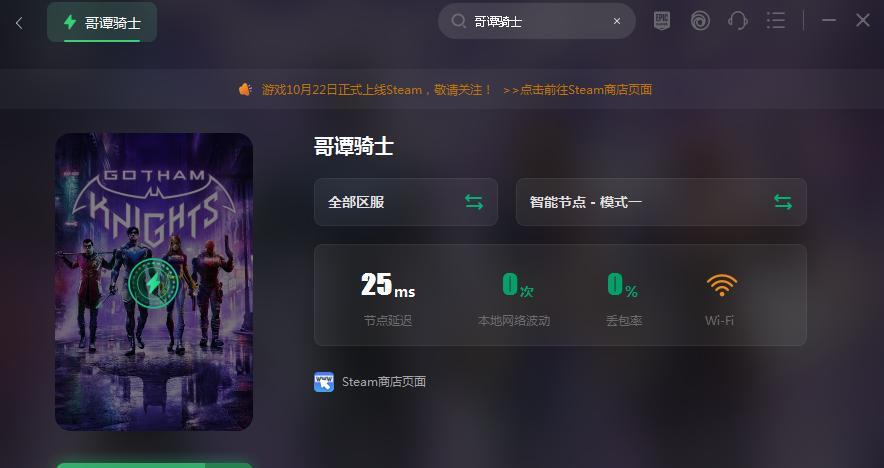884x468 pixels.
Task: Click the Gotham Knights cover art
Action: (154, 281)
